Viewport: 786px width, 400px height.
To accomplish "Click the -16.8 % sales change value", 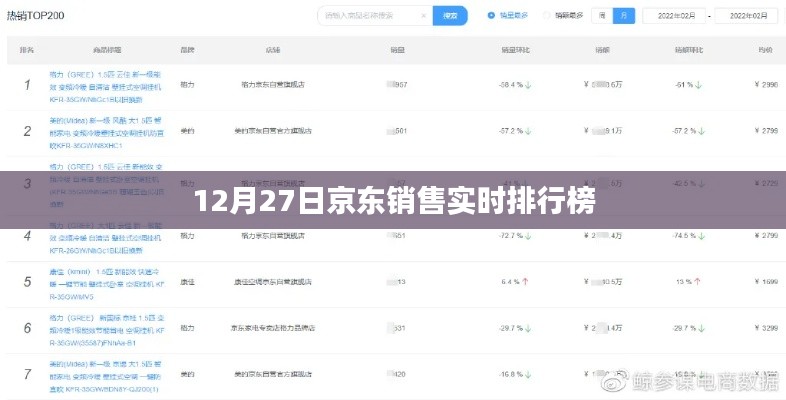I will coord(511,374).
